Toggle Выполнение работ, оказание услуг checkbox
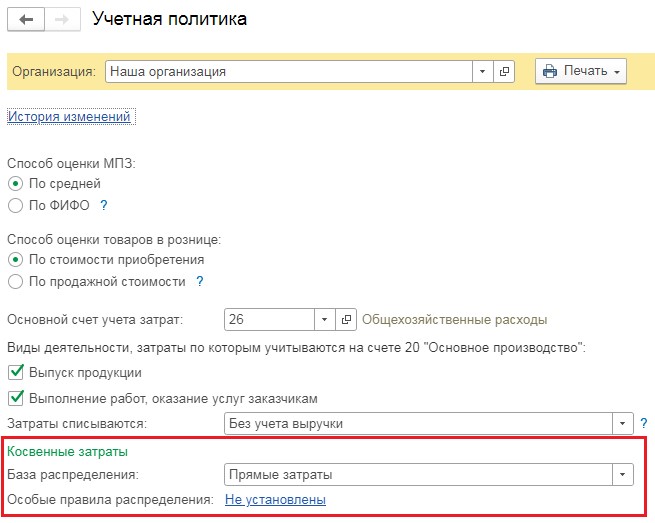This screenshot has width=655, height=523. [x=15, y=397]
